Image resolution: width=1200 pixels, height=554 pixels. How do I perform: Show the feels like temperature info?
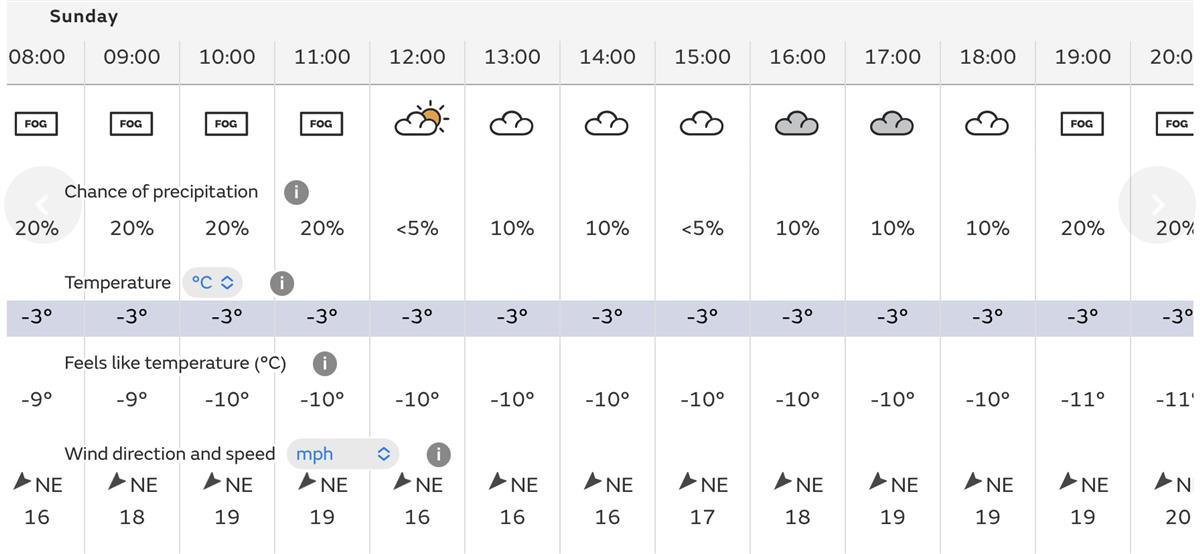click(x=324, y=363)
